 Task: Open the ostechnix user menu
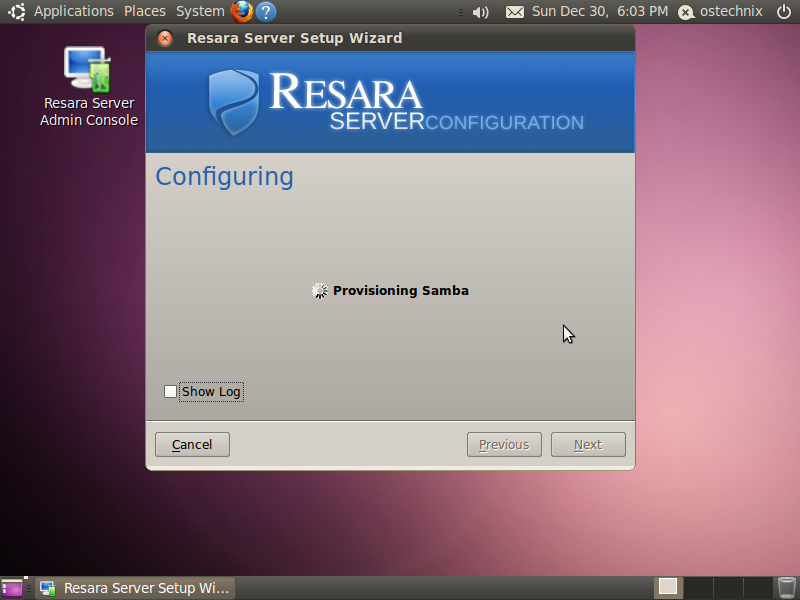coord(720,11)
